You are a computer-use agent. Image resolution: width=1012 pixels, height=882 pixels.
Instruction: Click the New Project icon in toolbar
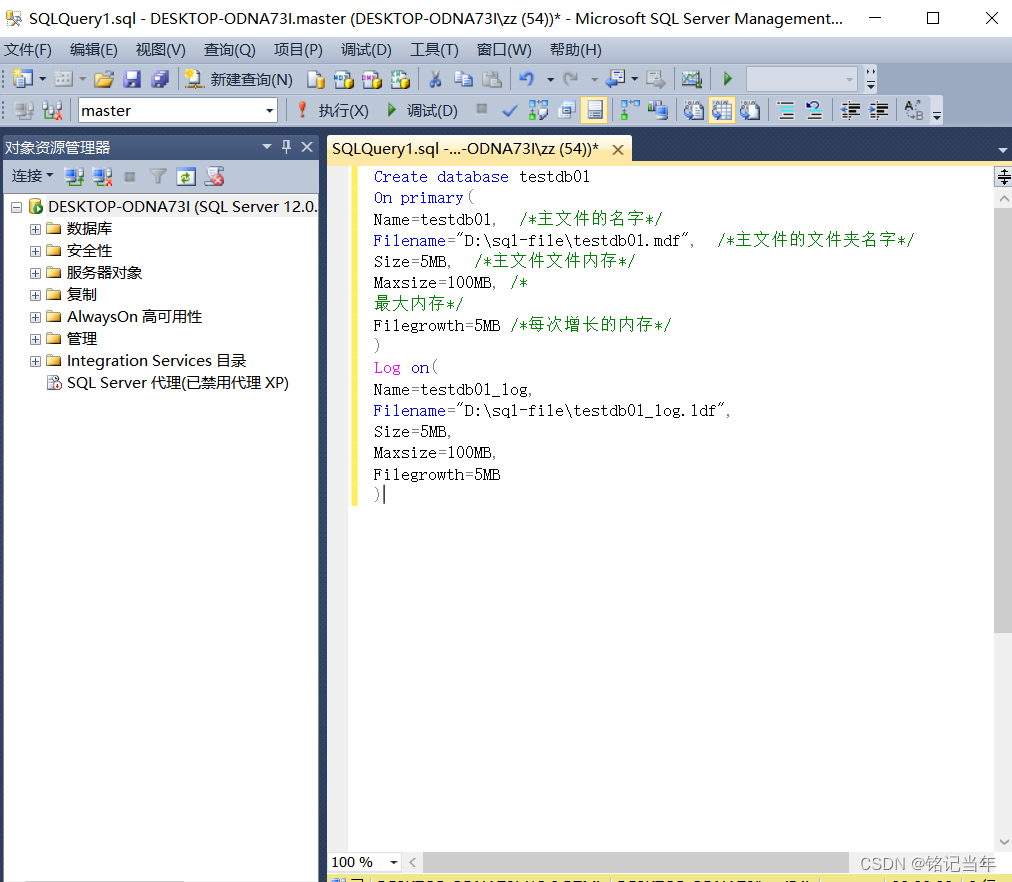pos(23,79)
